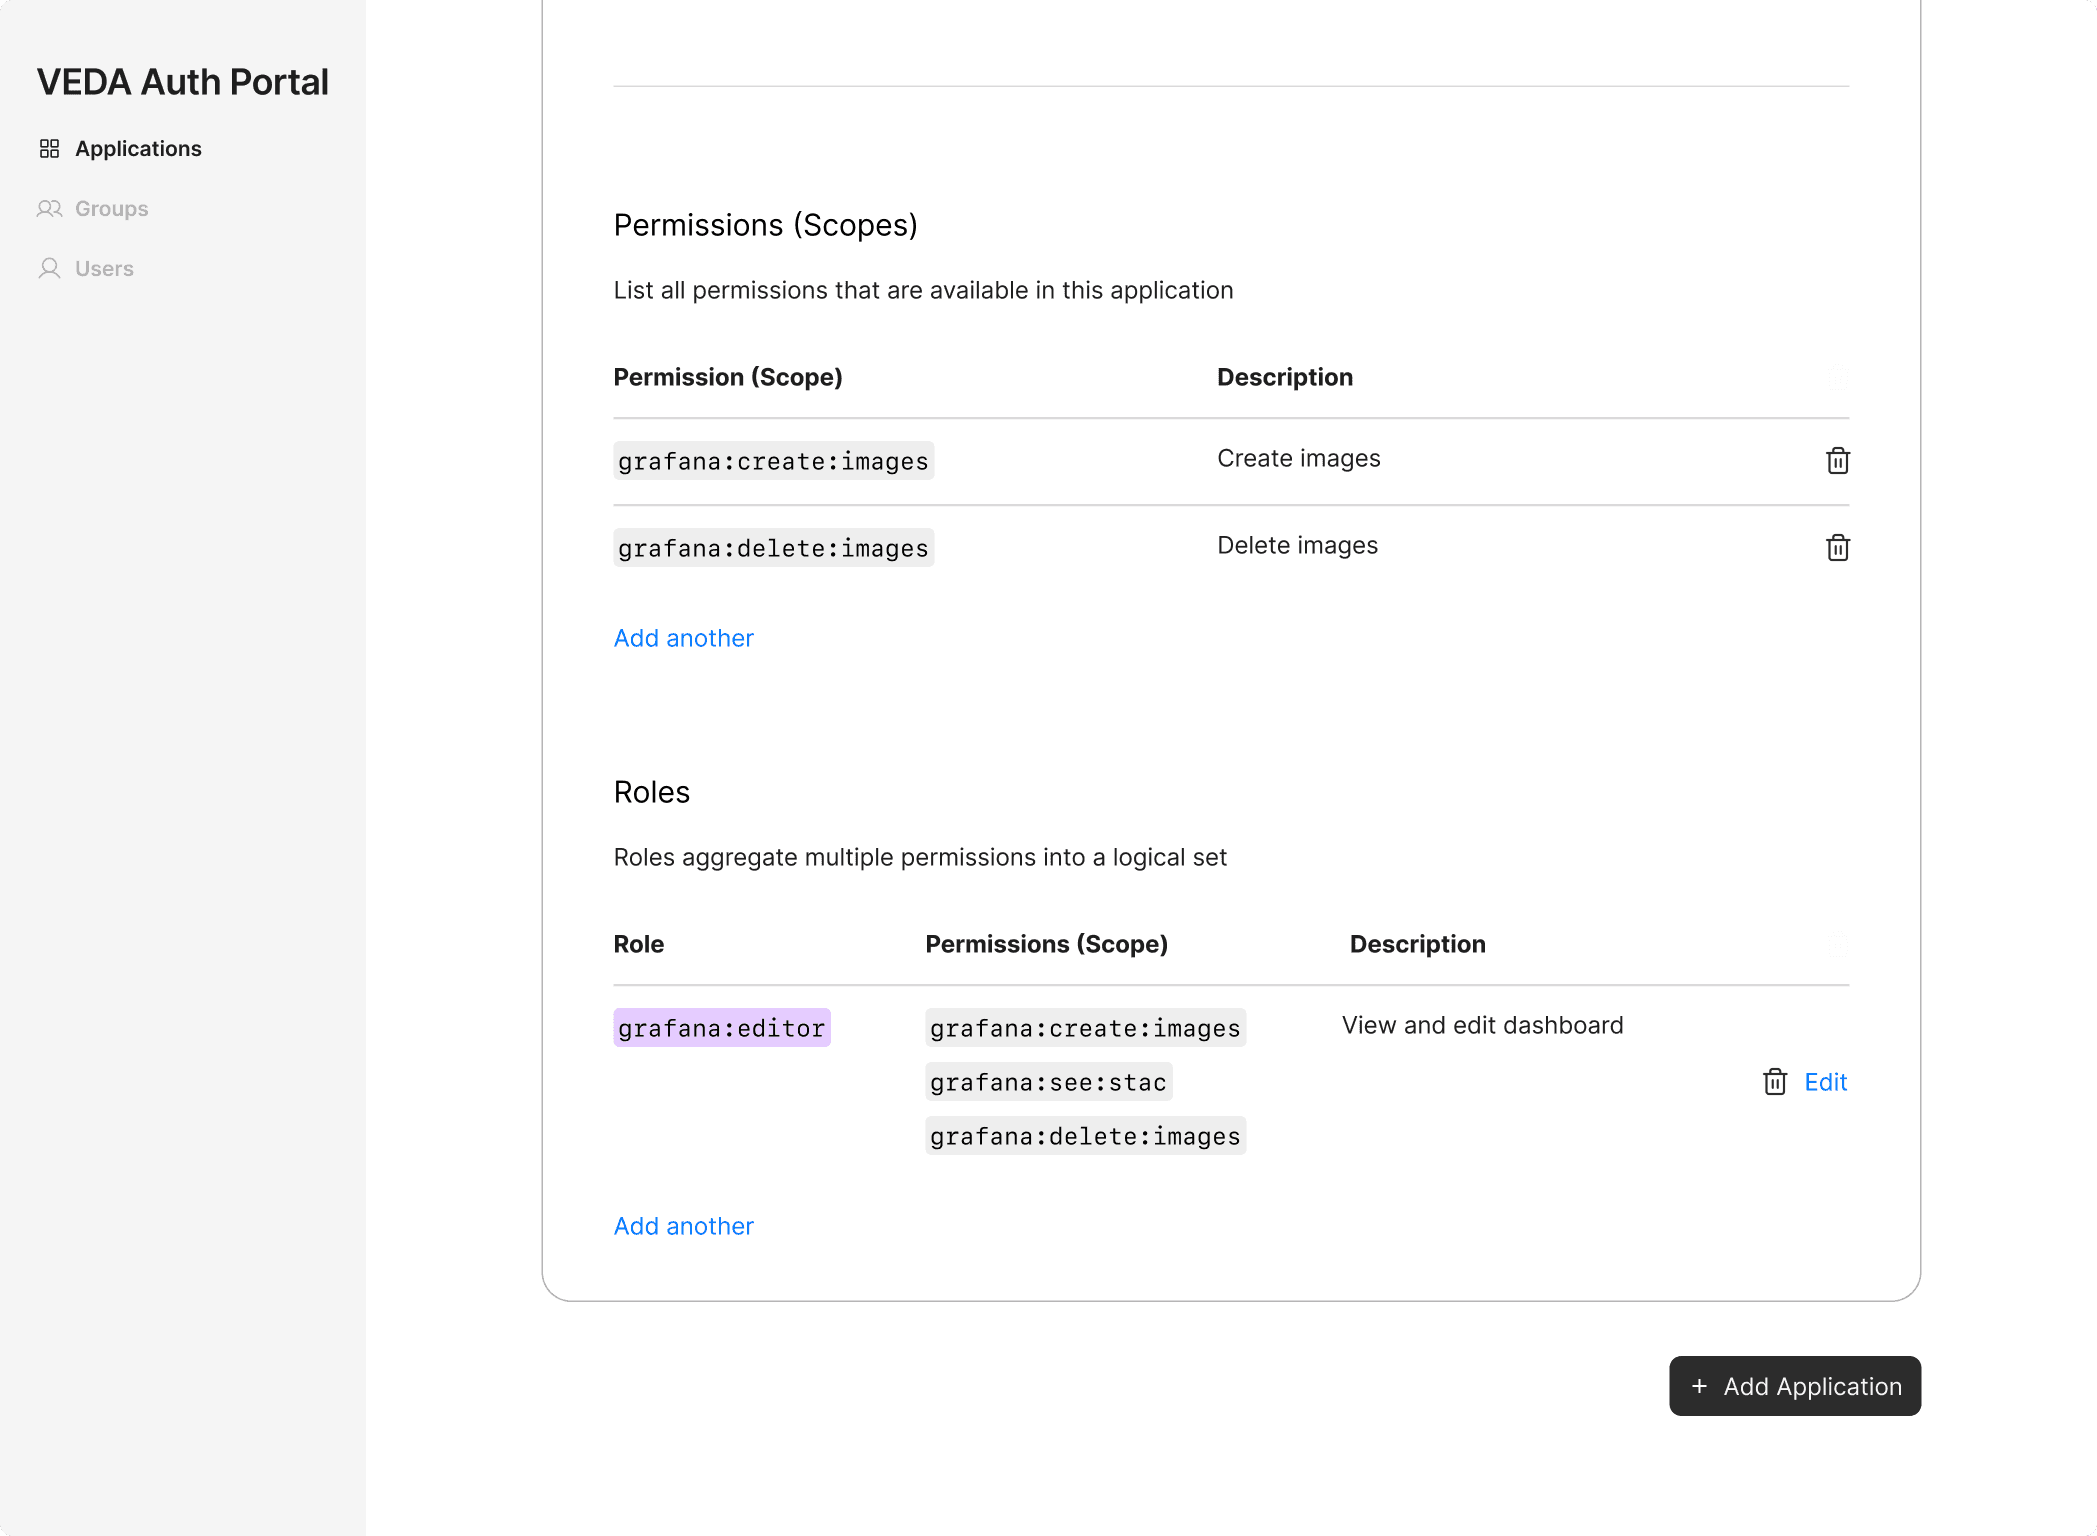Add another role
The image size is (2097, 1536).
pos(683,1226)
